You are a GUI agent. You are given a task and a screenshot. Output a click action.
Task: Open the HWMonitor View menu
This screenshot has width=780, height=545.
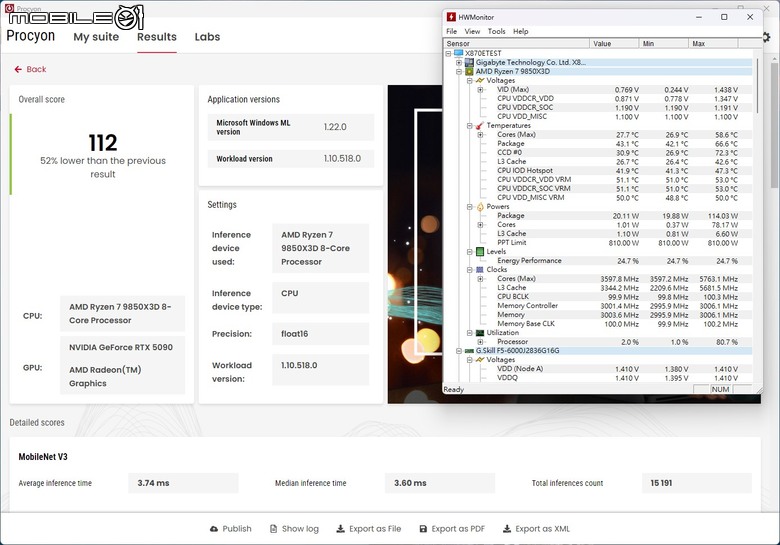(x=472, y=31)
